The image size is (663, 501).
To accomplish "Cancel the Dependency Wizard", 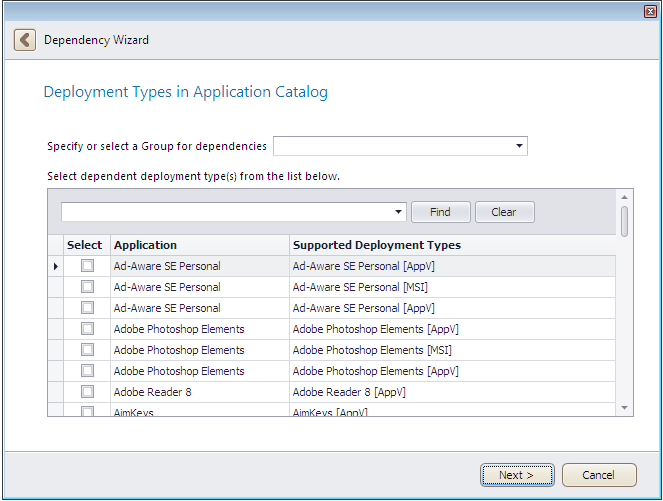I will (599, 475).
